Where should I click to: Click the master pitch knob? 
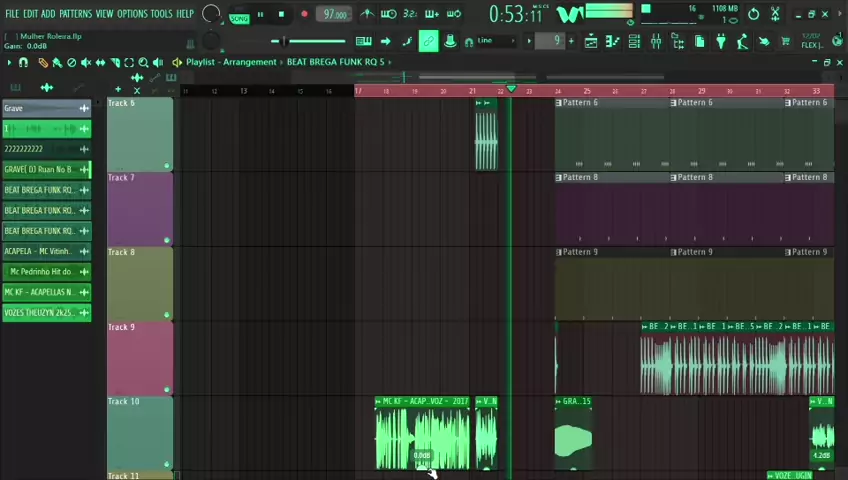[x=210, y=41]
